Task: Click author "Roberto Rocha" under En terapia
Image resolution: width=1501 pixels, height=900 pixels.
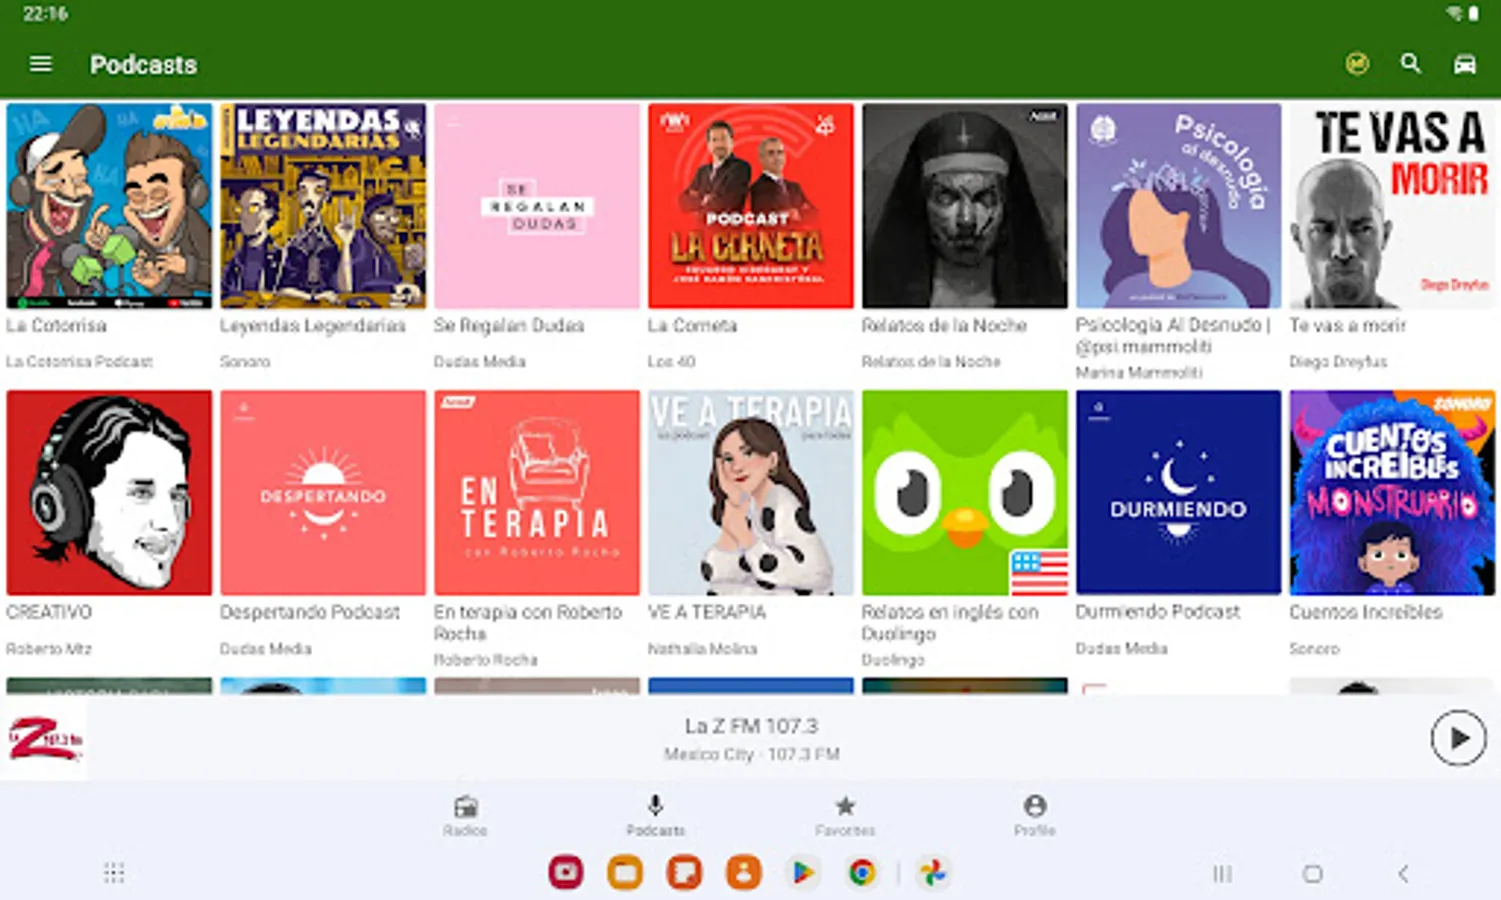Action: click(486, 659)
